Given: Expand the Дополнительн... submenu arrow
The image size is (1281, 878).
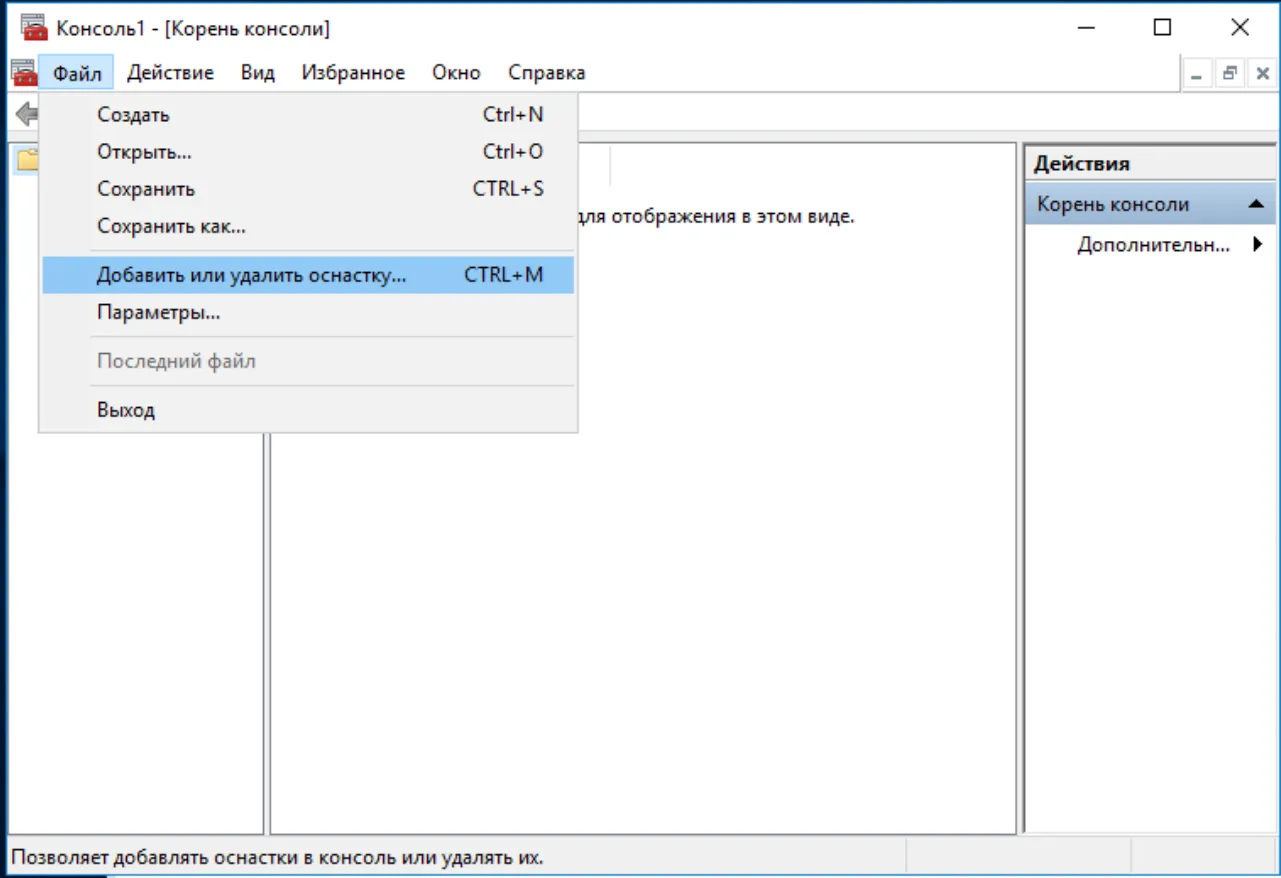Looking at the screenshot, I should (1257, 244).
